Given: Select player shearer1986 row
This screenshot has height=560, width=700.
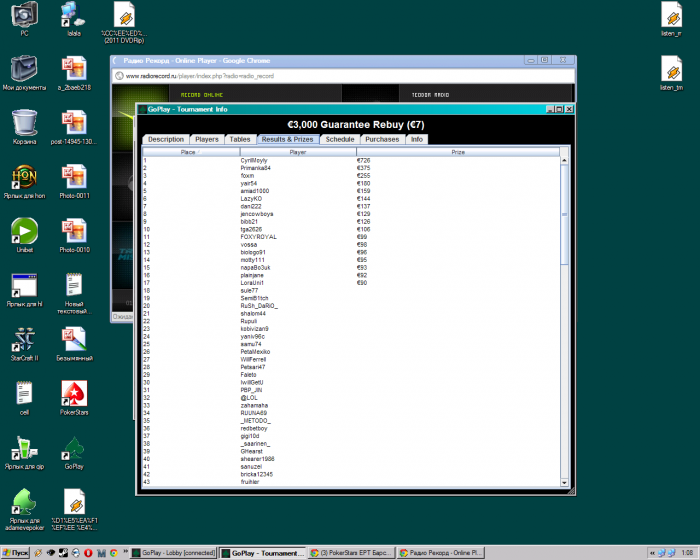Looking at the screenshot, I should pos(257,459).
